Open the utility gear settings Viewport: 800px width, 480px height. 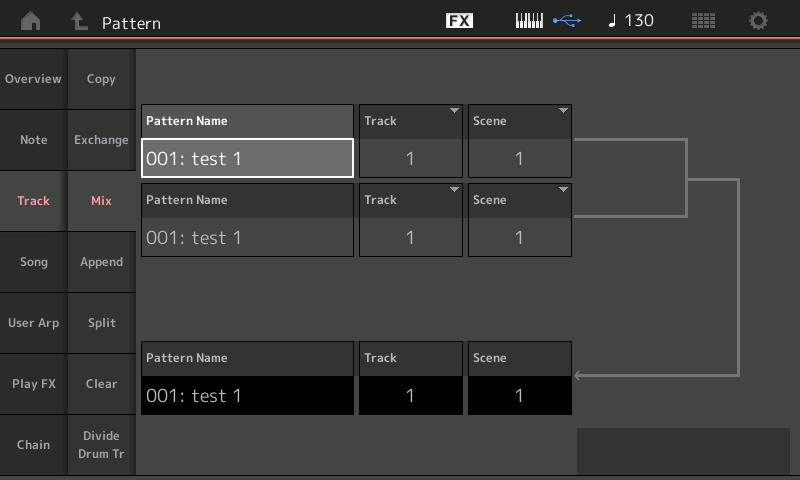[x=759, y=21]
